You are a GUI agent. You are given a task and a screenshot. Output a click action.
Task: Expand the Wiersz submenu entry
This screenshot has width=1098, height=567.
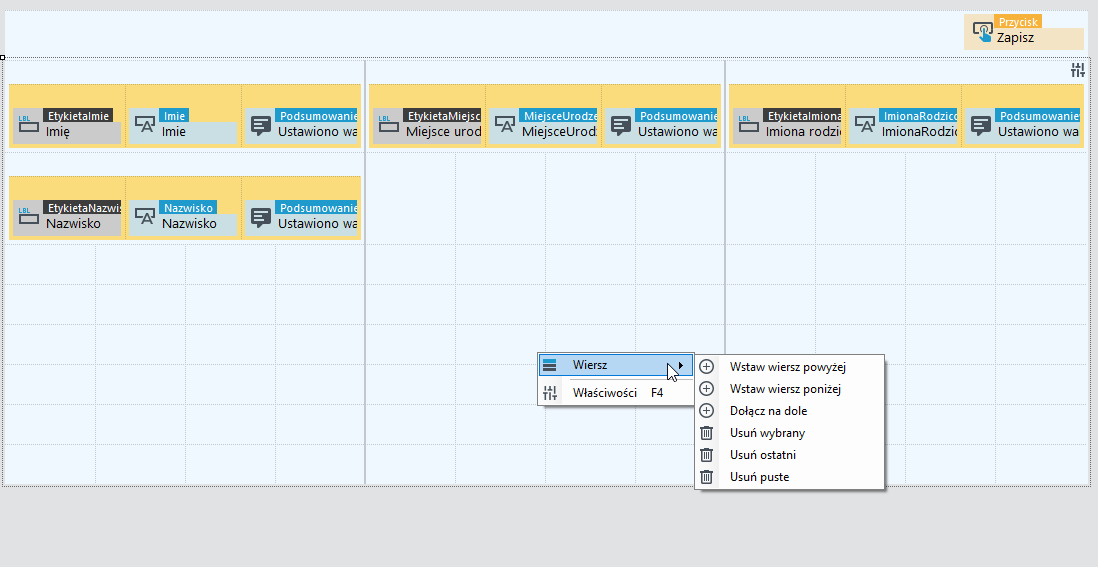(616, 365)
